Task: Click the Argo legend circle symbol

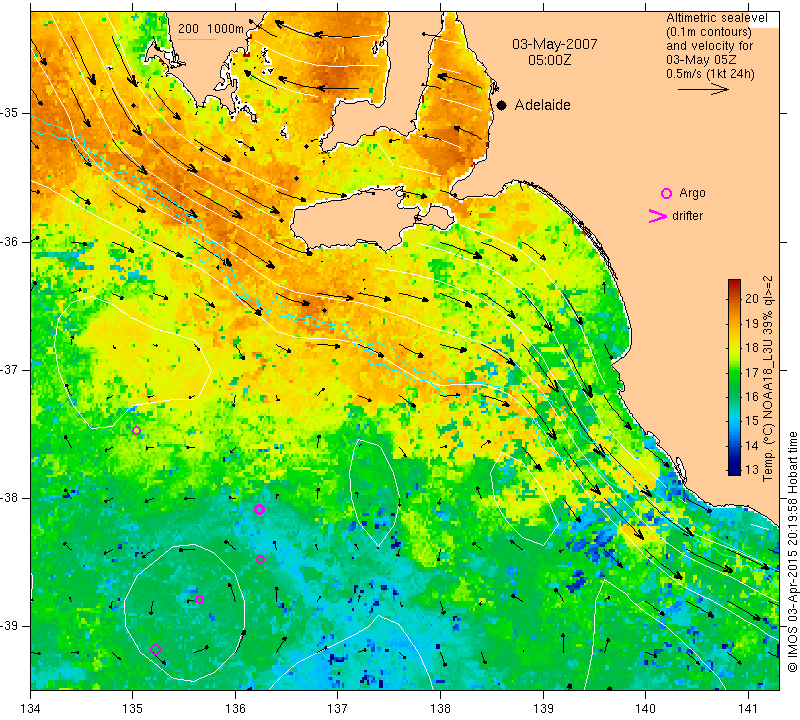Action: pyautogui.click(x=666, y=193)
